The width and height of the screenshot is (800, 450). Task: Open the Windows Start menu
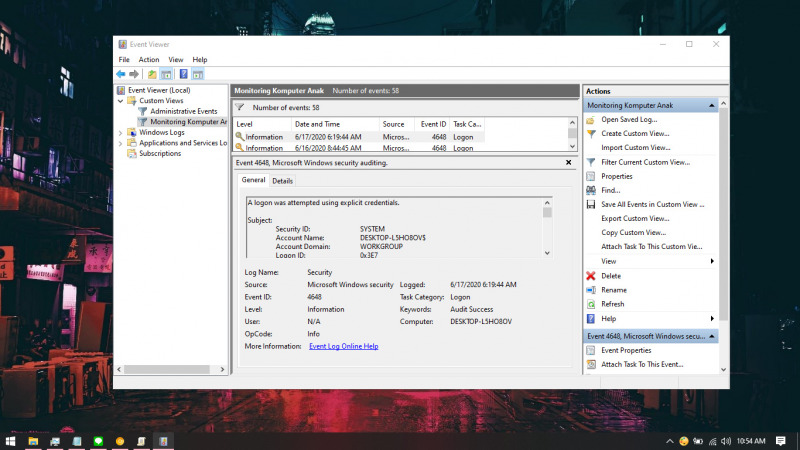click(x=10, y=441)
